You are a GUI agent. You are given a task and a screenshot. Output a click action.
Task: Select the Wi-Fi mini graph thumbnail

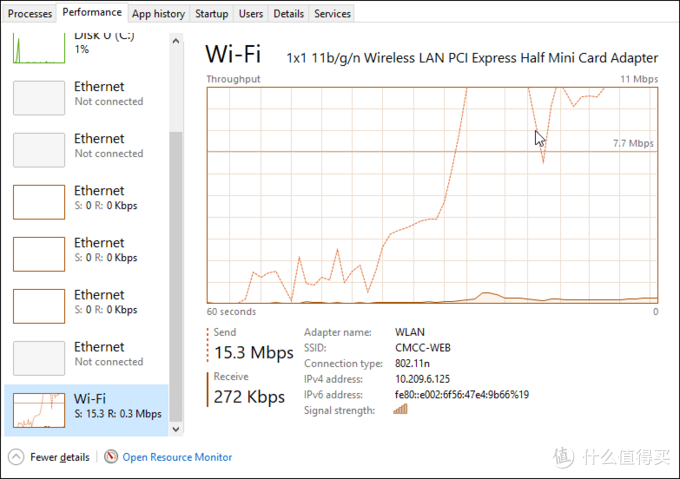click(x=39, y=410)
